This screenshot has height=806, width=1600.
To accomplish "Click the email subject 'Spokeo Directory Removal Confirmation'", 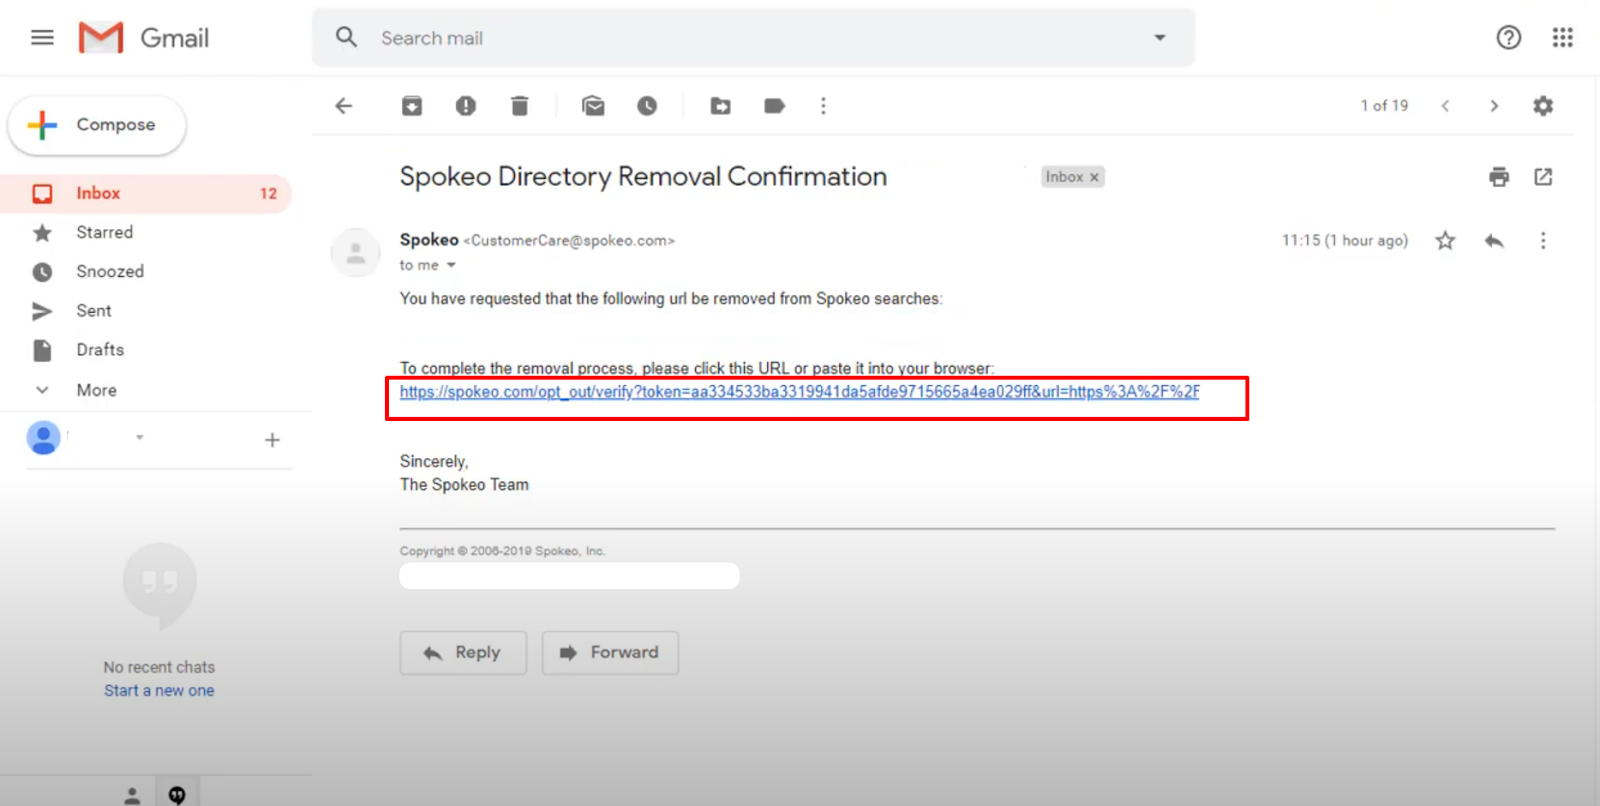I will pos(643,177).
